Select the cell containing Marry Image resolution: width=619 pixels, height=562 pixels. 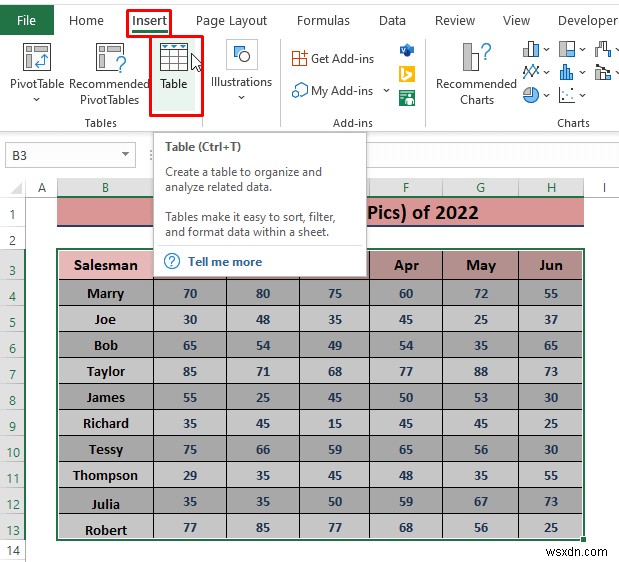tap(106, 293)
